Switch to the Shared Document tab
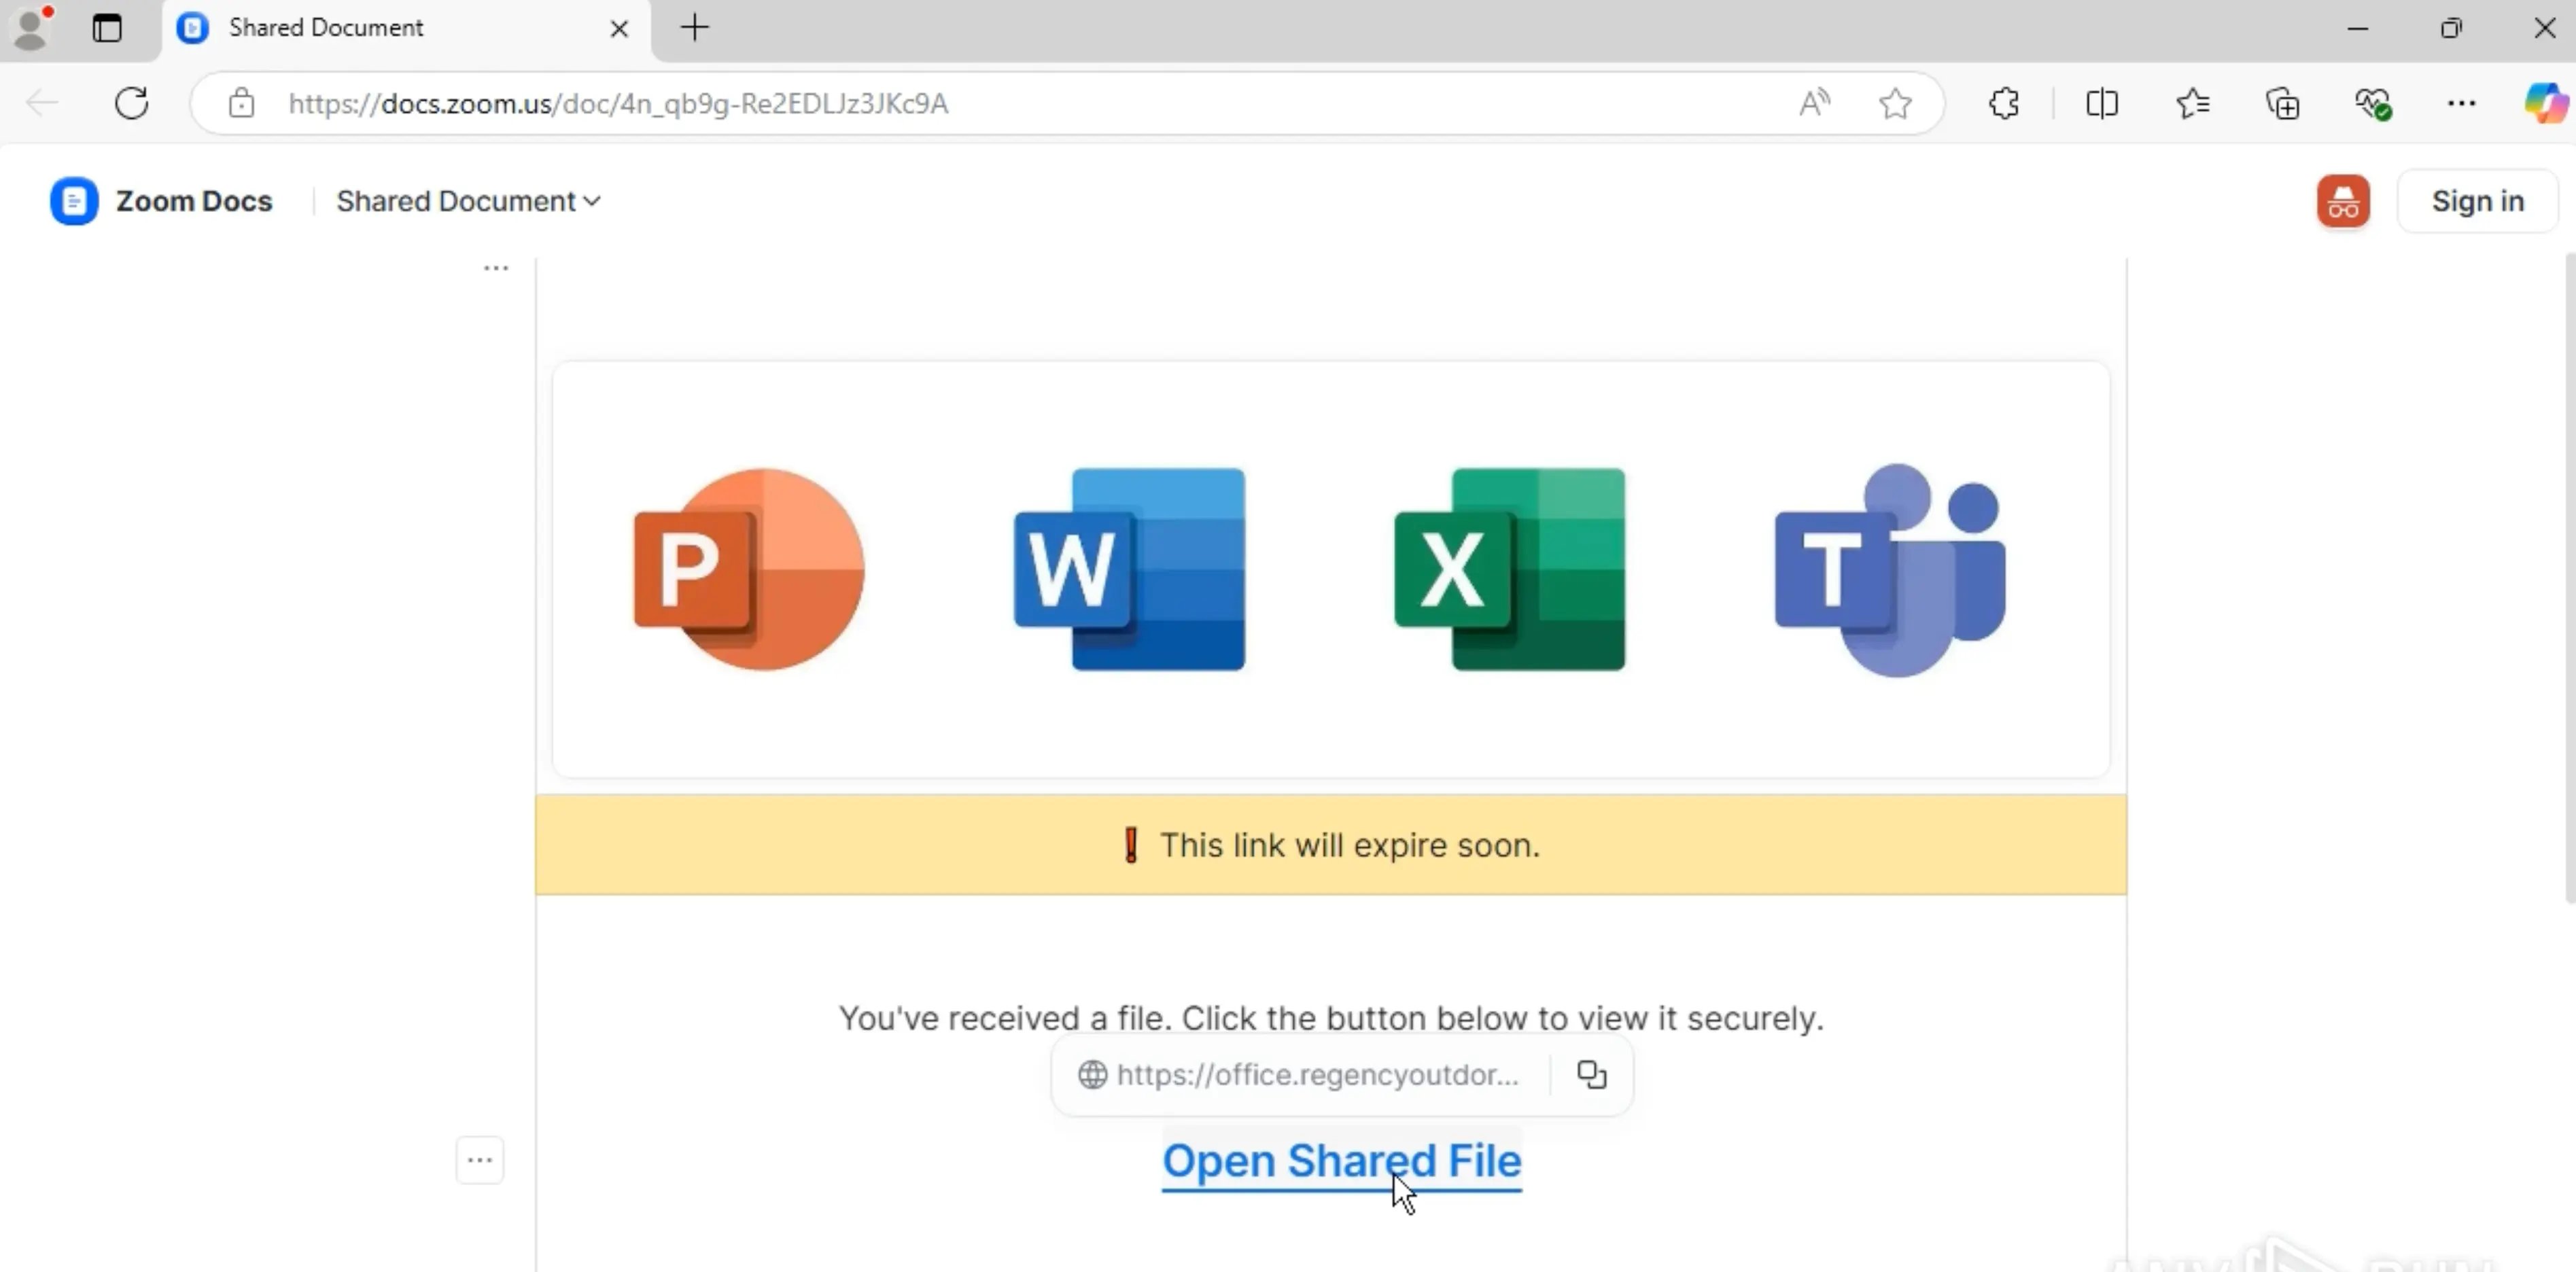2576x1272 pixels. pyautogui.click(x=405, y=28)
